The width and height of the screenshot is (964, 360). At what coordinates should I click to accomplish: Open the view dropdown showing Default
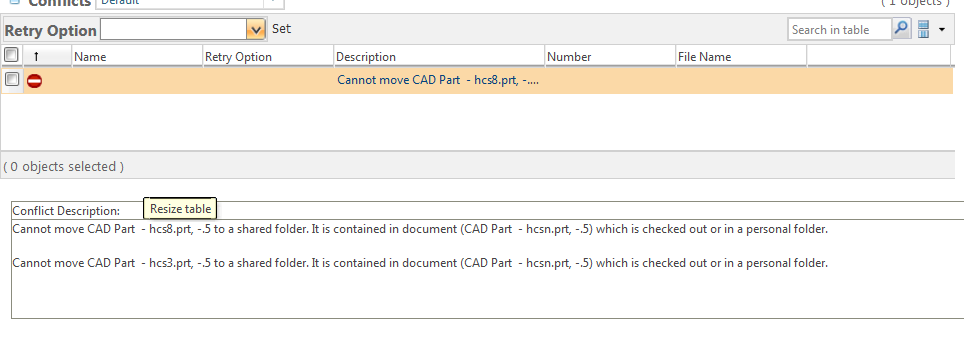[189, 3]
